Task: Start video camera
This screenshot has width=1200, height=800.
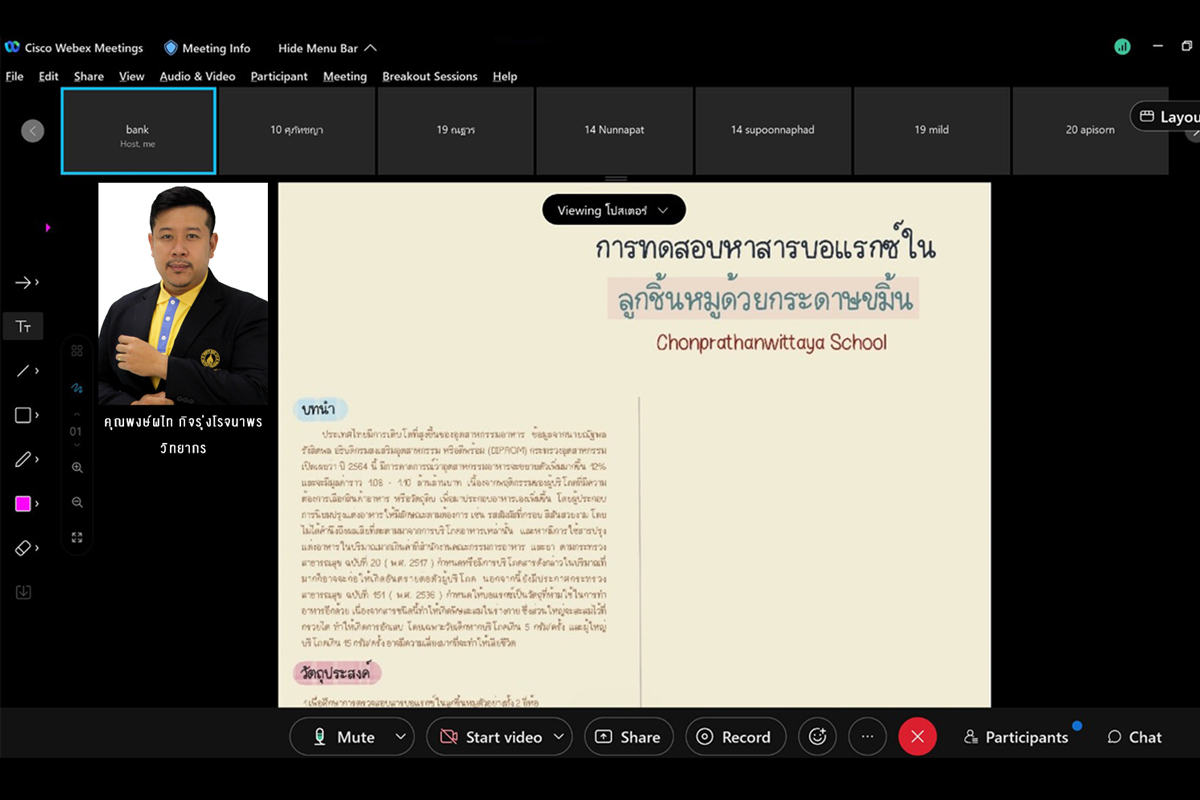Action: (x=492, y=737)
